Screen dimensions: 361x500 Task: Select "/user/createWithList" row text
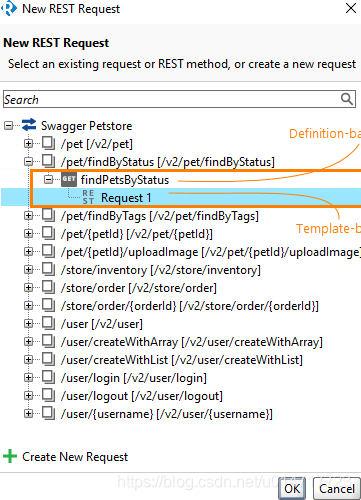182,360
